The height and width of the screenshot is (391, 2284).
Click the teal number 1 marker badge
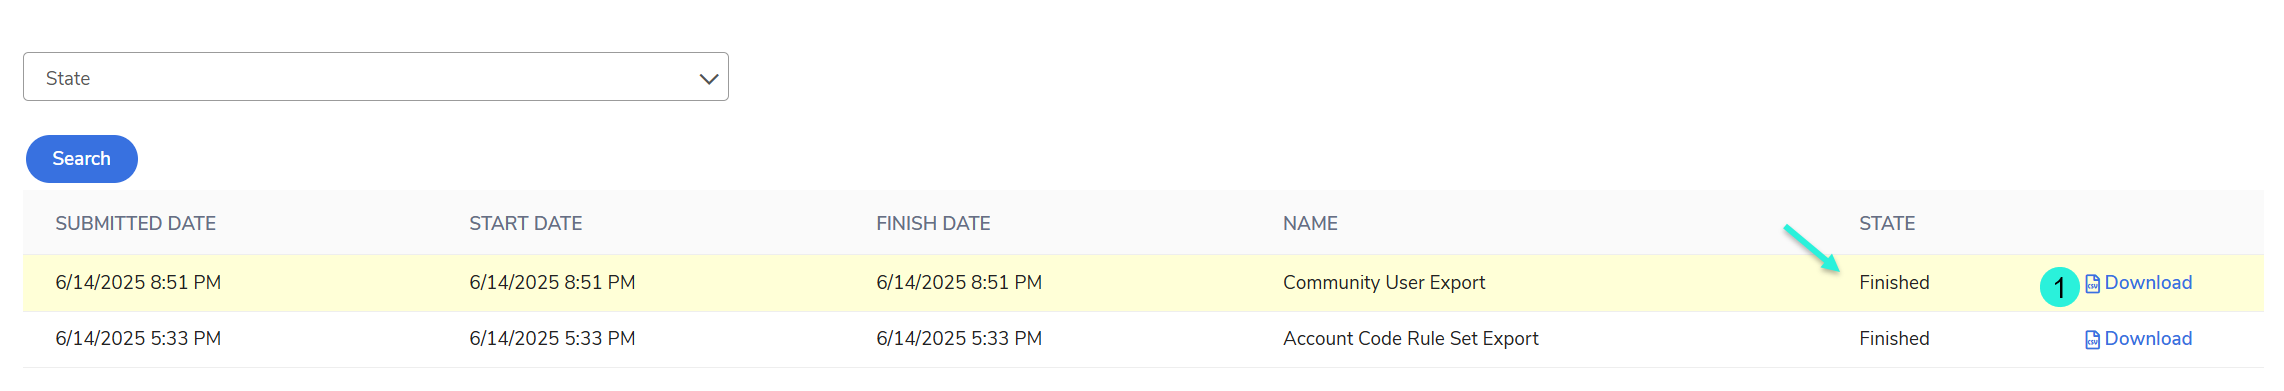click(2059, 288)
